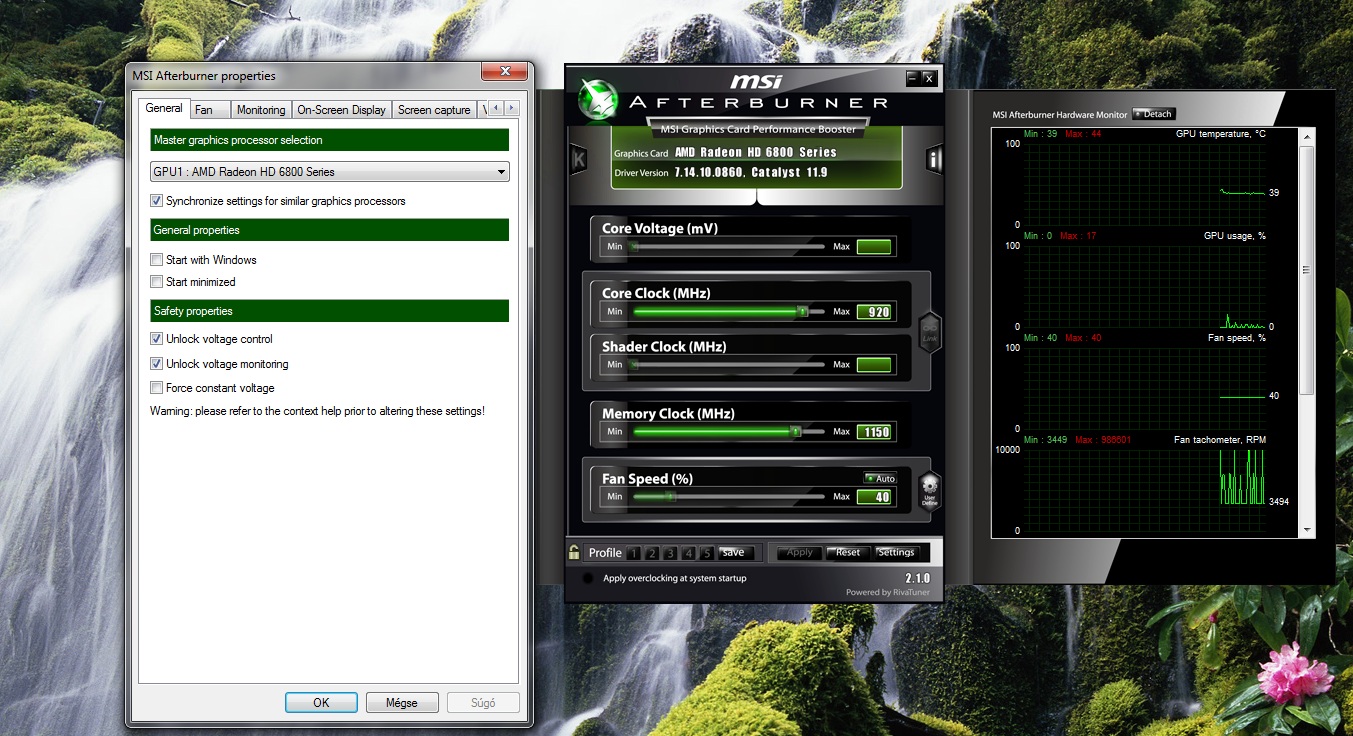Click the GPU temperature graph

(x=1144, y=184)
